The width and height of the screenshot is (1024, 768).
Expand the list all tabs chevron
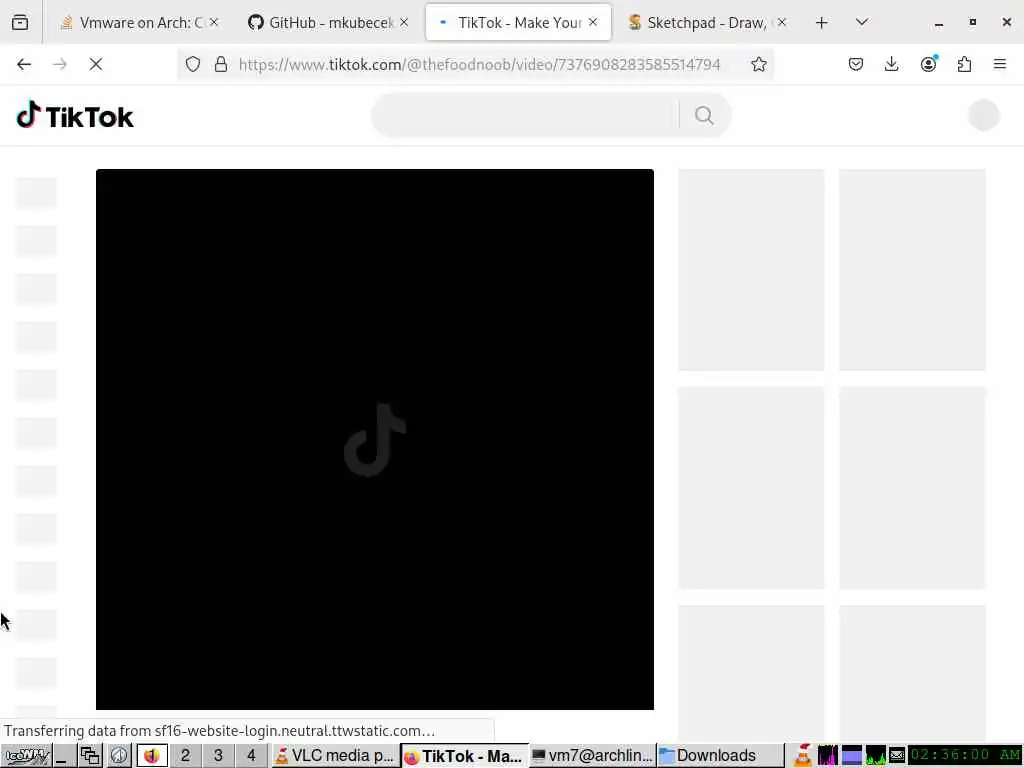pos(862,23)
